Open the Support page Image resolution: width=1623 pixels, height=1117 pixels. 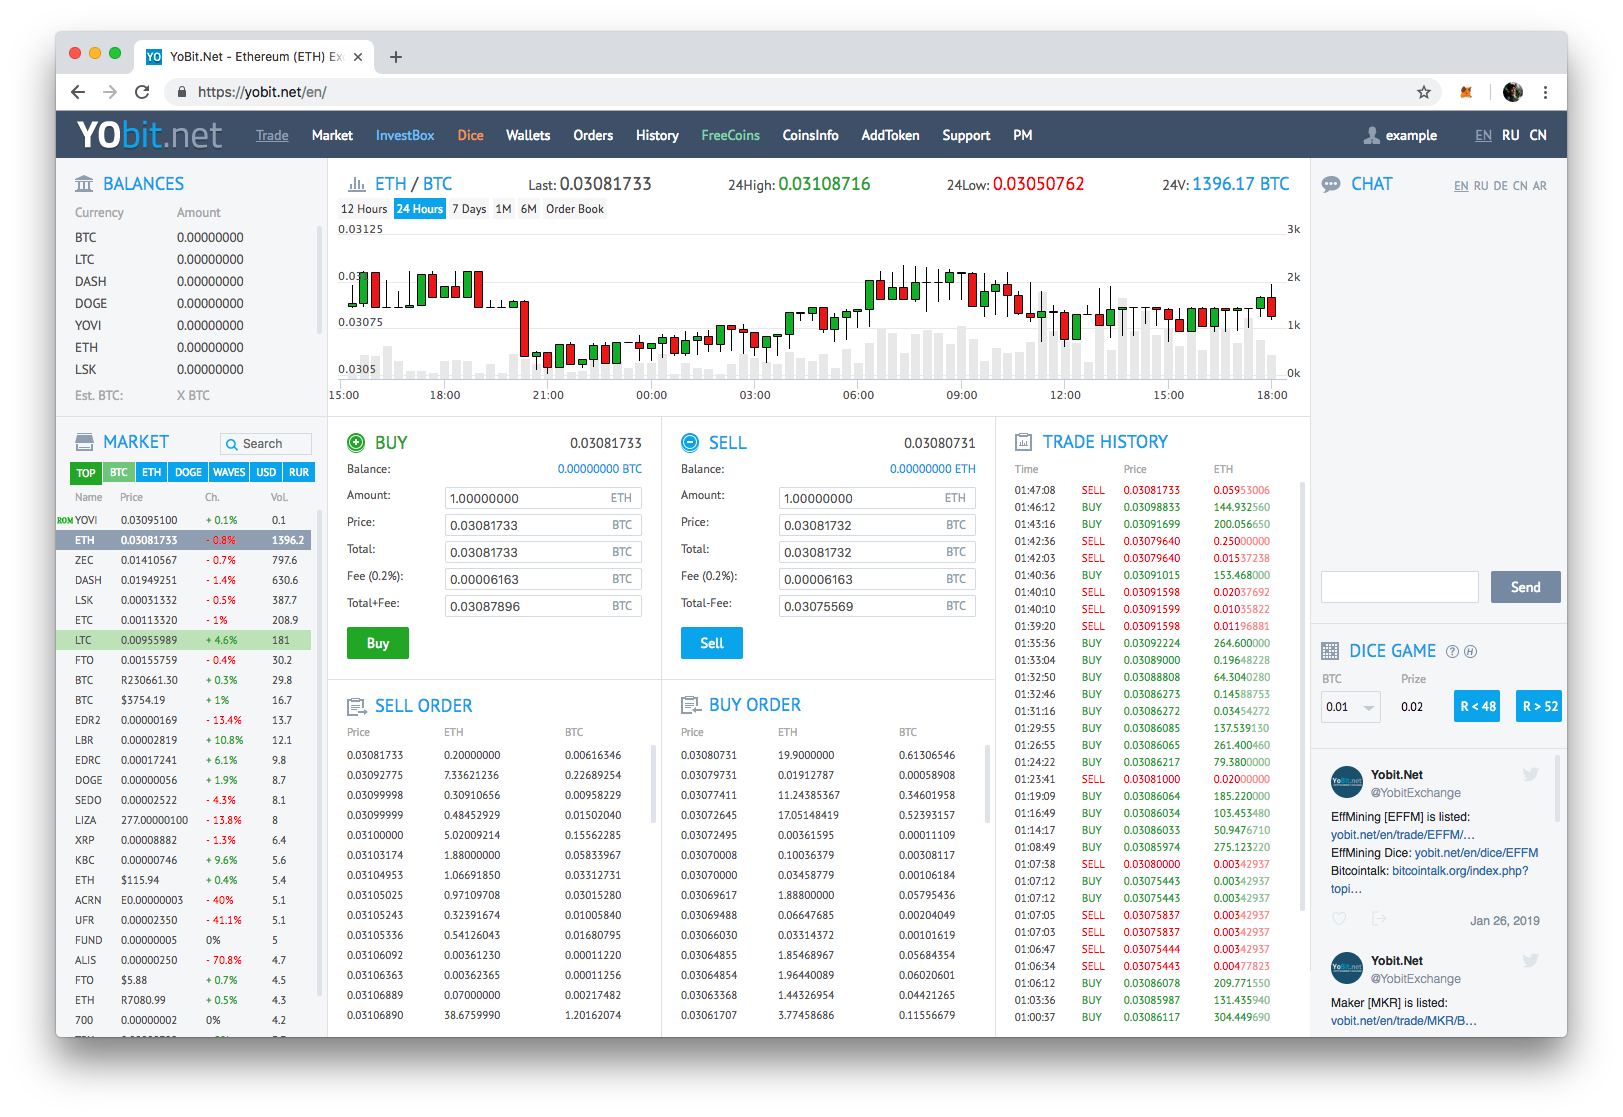[x=966, y=135]
